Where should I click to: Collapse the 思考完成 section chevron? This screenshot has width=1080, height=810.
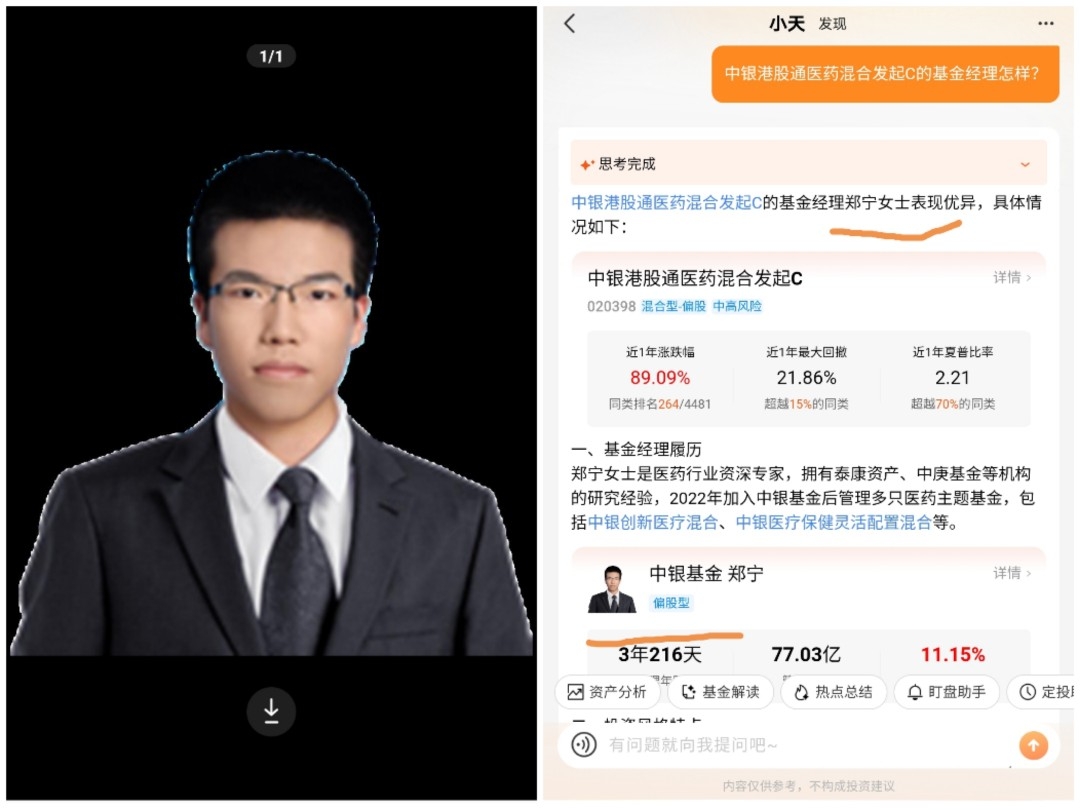(1025, 165)
